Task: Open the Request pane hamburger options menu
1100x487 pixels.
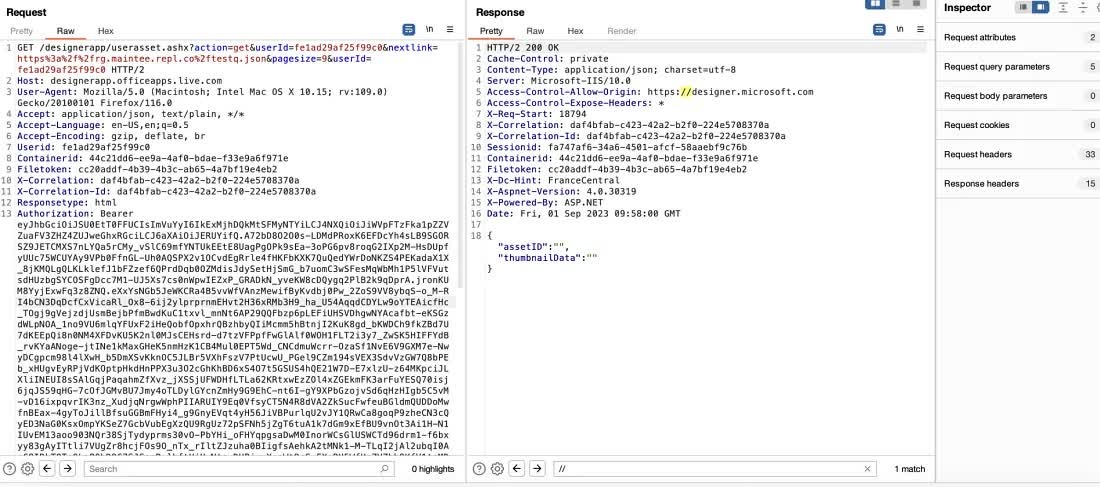Action: pyautogui.click(x=450, y=29)
